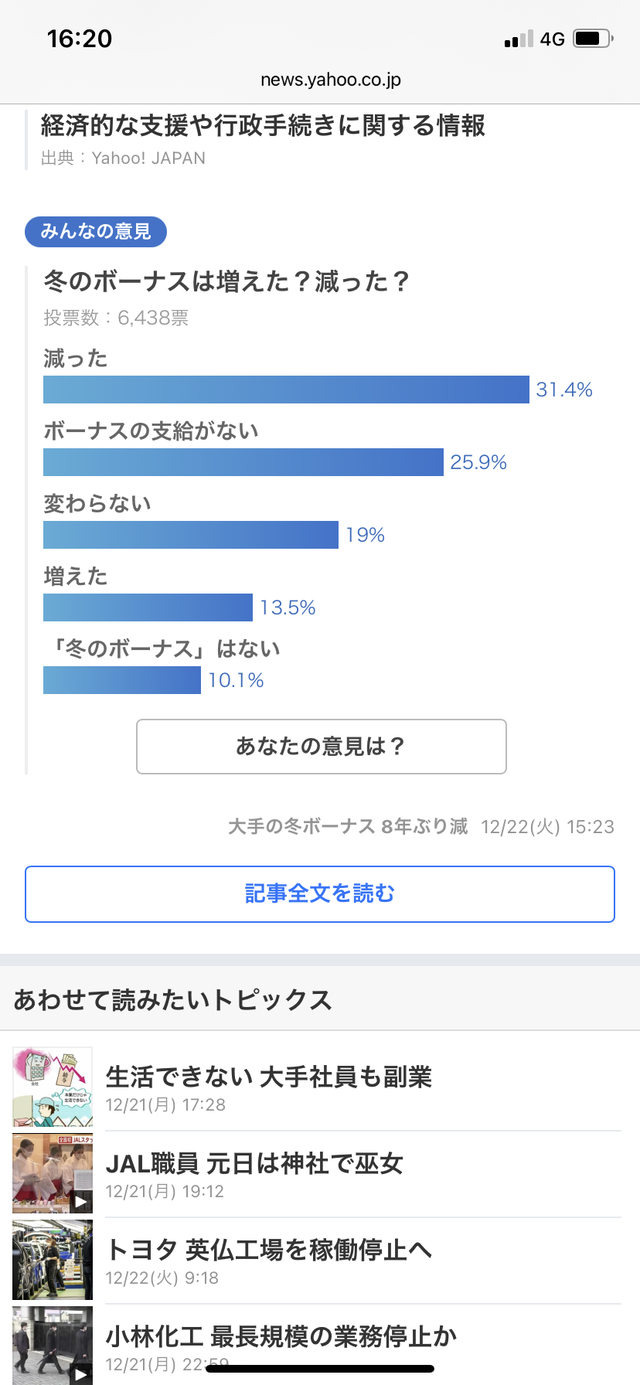Open the news.yahoo.co.jp address bar
Image resolution: width=640 pixels, height=1385 pixels.
(330, 80)
